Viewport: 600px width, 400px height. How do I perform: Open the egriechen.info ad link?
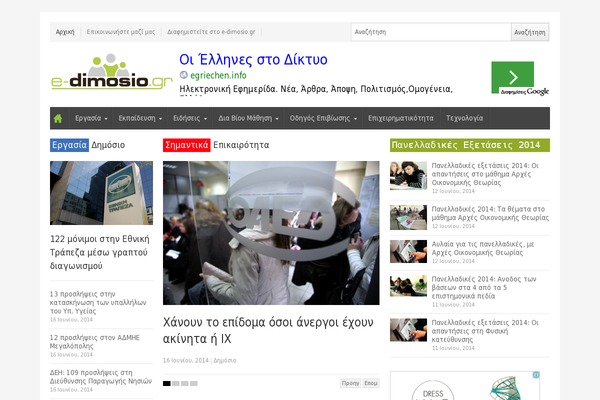[x=218, y=75]
